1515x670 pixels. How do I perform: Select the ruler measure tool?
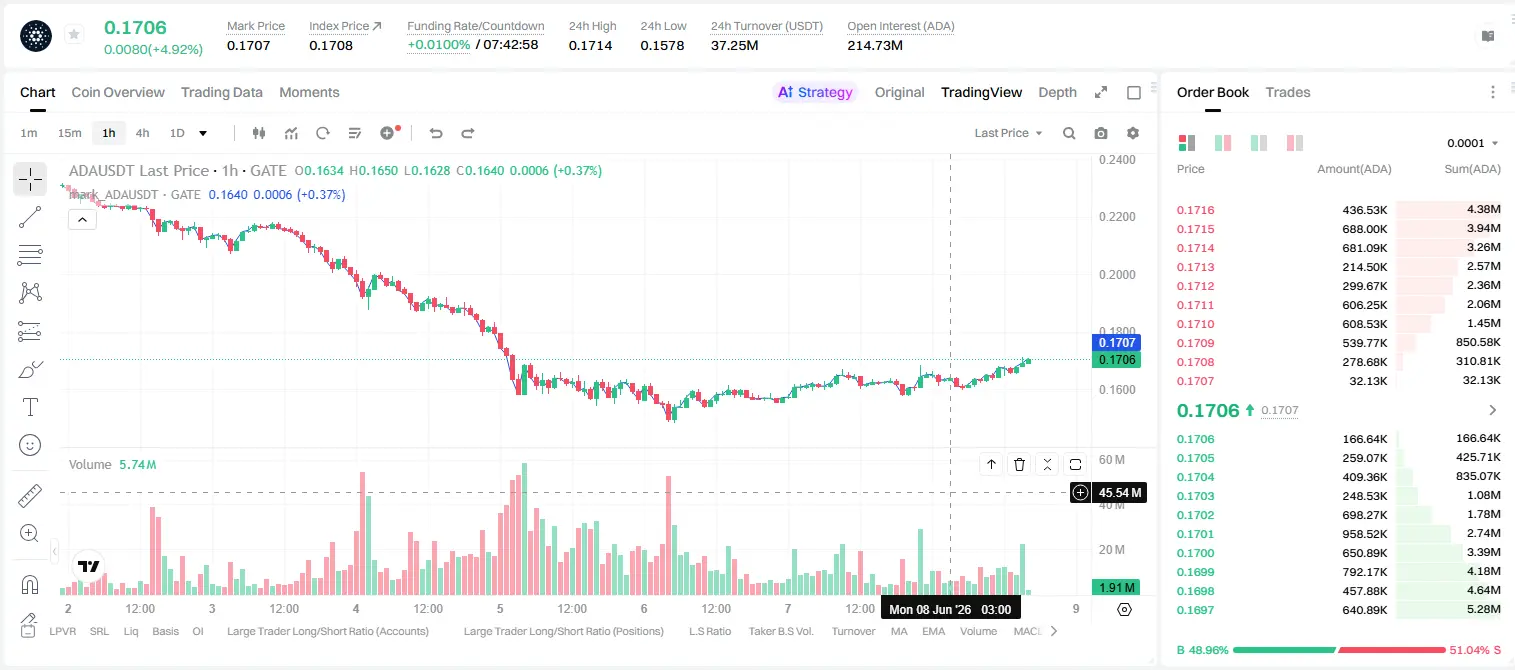tap(30, 495)
